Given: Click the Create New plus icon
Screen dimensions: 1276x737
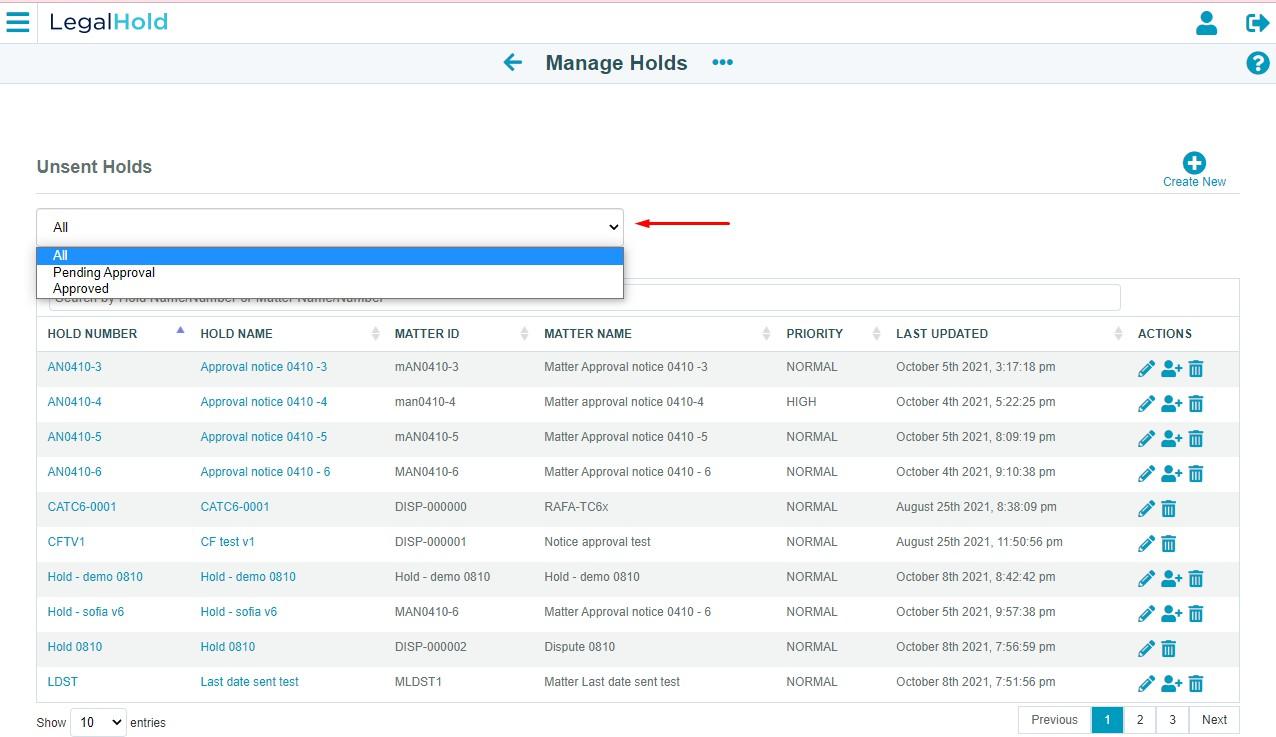Looking at the screenshot, I should [x=1194, y=163].
